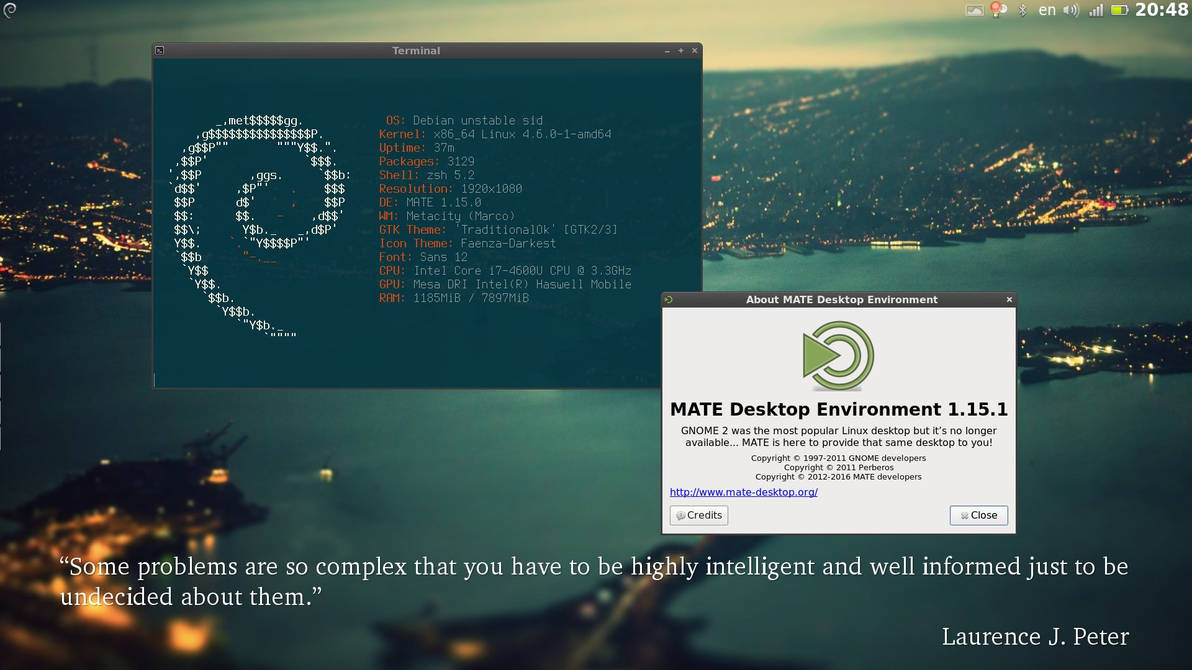Click 'Copyright © 2011 Perberos' text

pyautogui.click(x=839, y=468)
